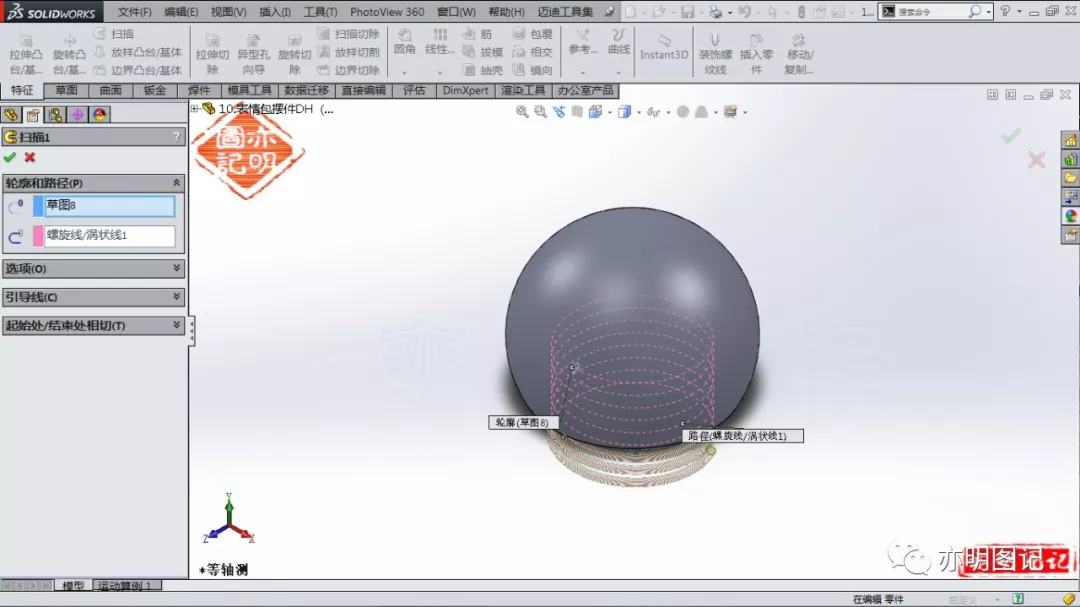The image size is (1080, 607).
Task: Open the DimXpertManager tab icon
Action: tap(77, 114)
